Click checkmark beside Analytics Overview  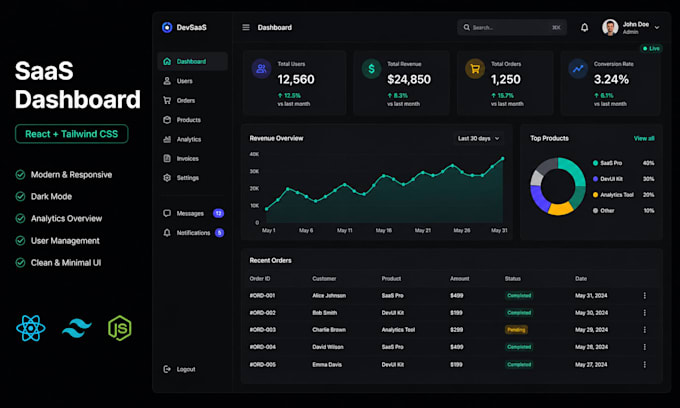pyautogui.click(x=20, y=218)
